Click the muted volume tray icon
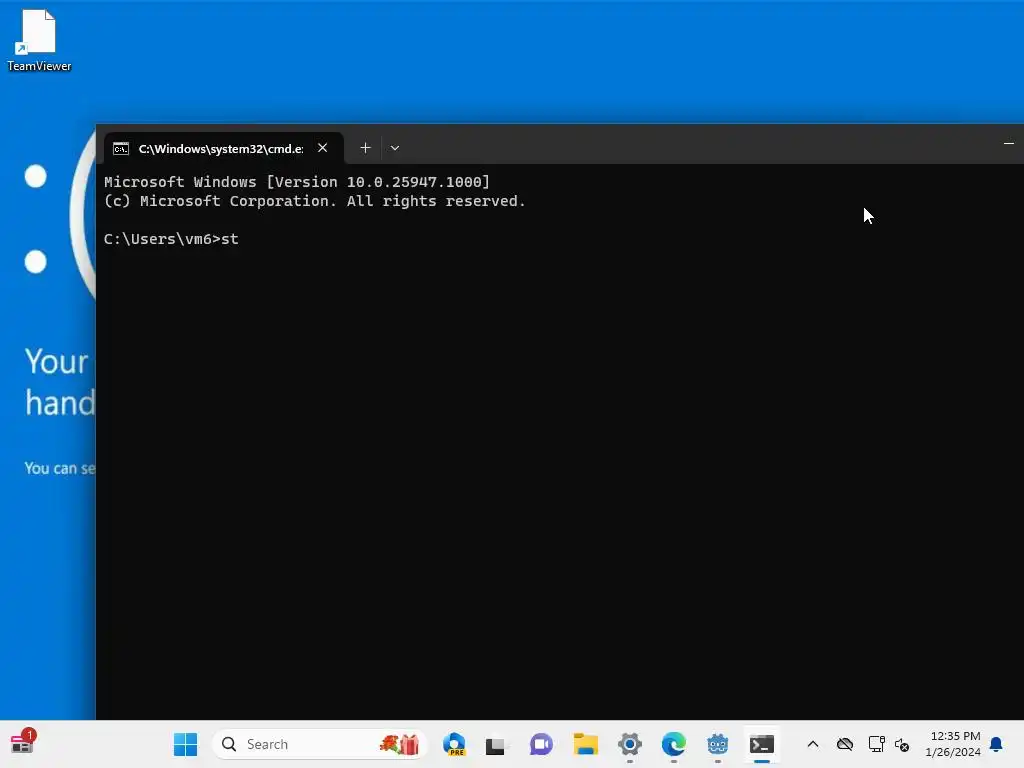Image resolution: width=1024 pixels, height=768 pixels. pos(903,744)
